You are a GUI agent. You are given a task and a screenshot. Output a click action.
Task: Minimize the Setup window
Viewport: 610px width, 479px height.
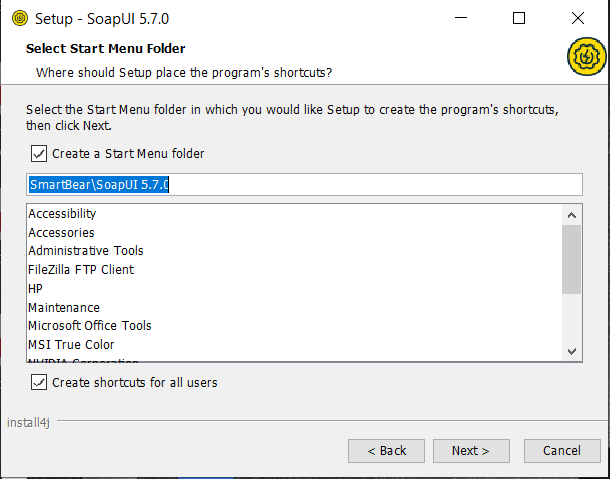point(461,18)
